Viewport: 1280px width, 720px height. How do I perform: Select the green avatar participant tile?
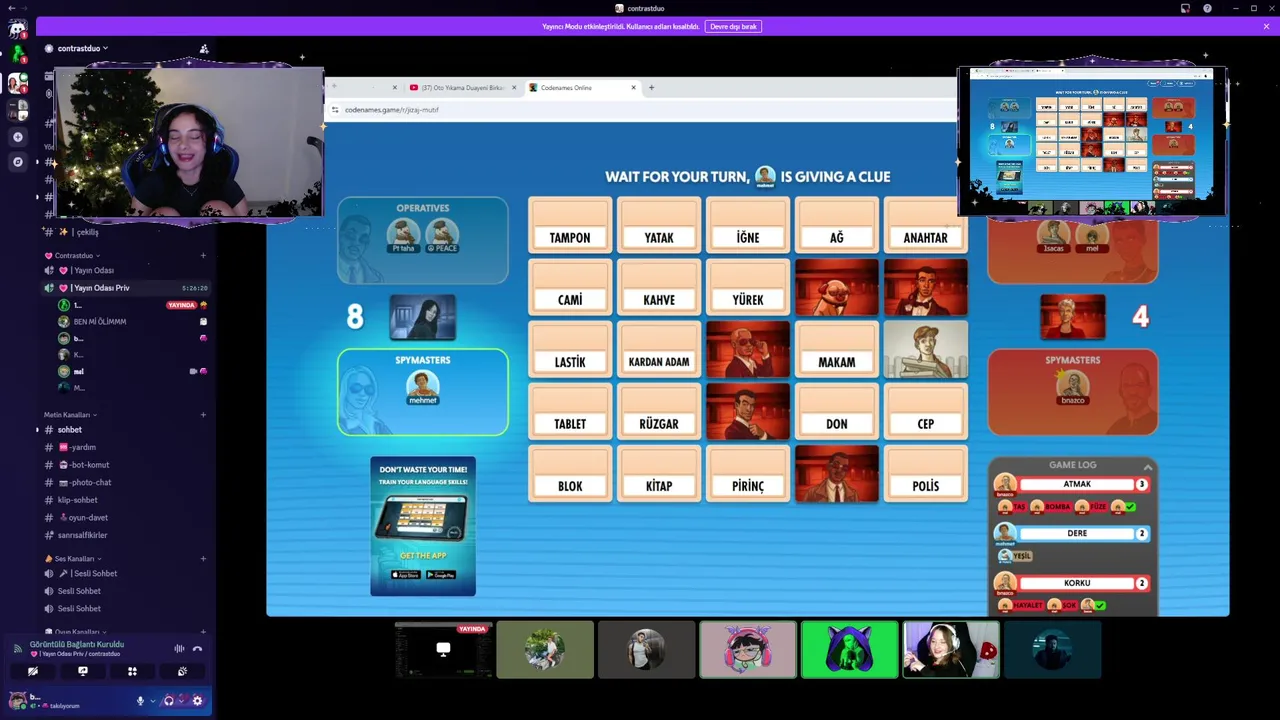point(850,650)
